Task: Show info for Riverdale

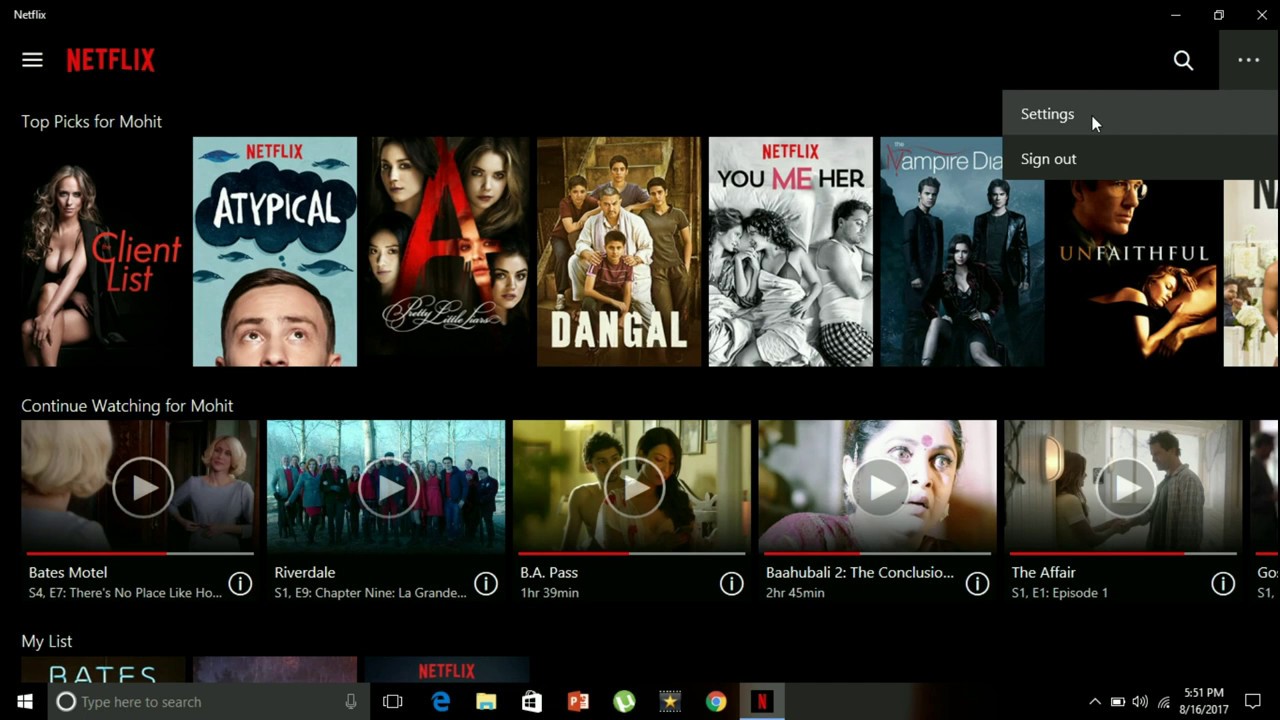Action: [x=486, y=583]
